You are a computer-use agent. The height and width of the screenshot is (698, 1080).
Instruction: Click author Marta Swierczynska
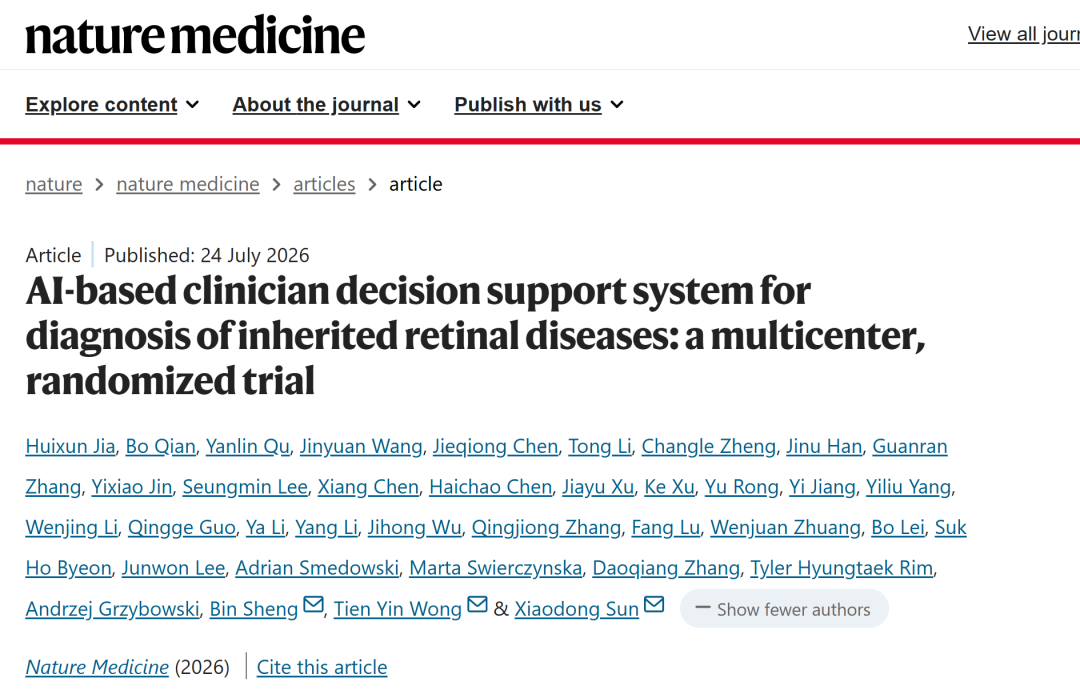[x=495, y=568]
